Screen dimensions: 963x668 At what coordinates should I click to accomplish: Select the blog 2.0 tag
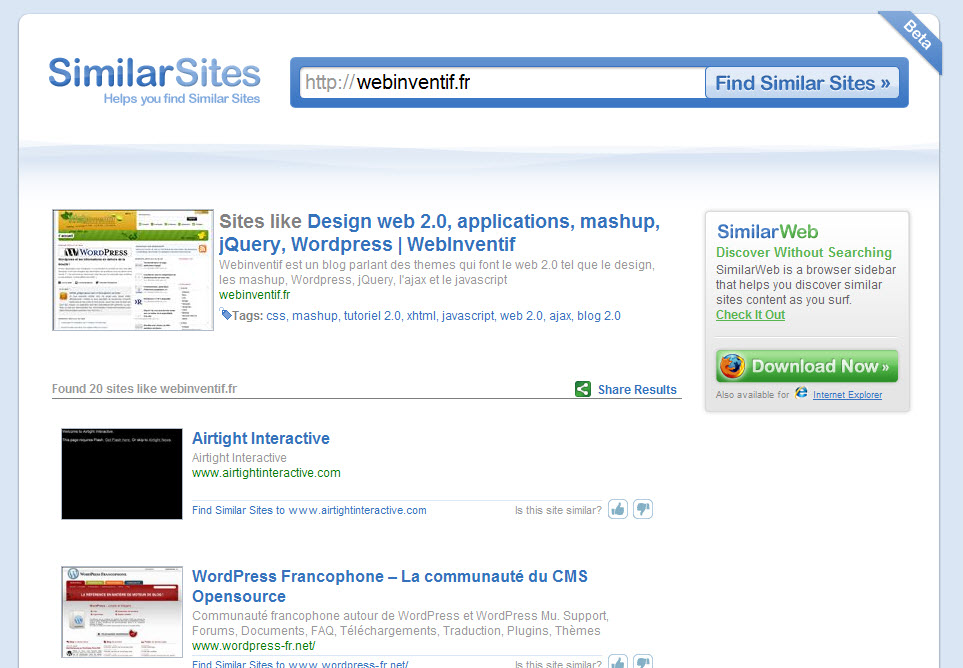pos(599,316)
